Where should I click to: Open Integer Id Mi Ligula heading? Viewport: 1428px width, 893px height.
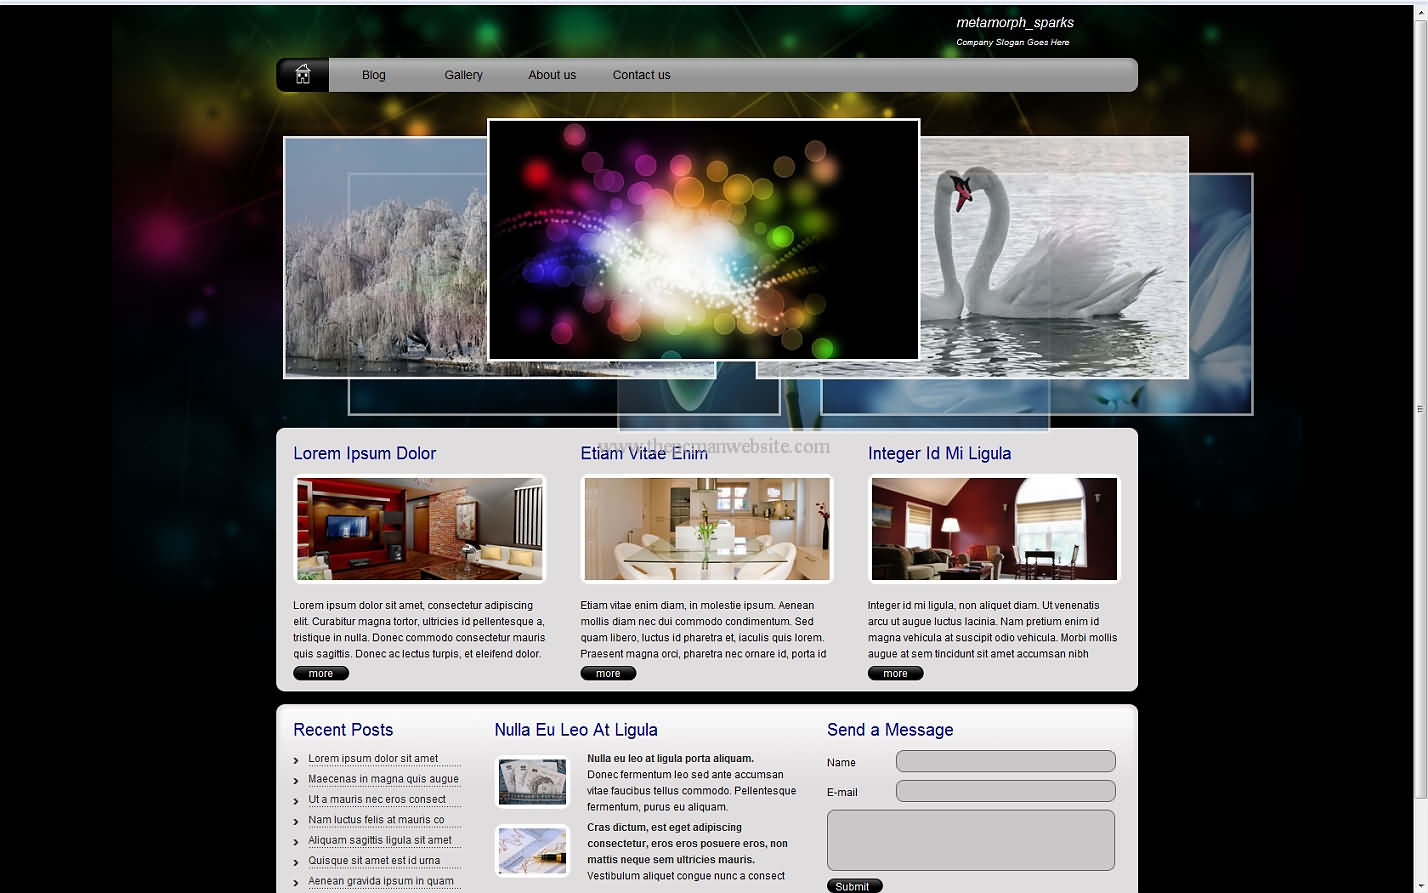pos(939,453)
